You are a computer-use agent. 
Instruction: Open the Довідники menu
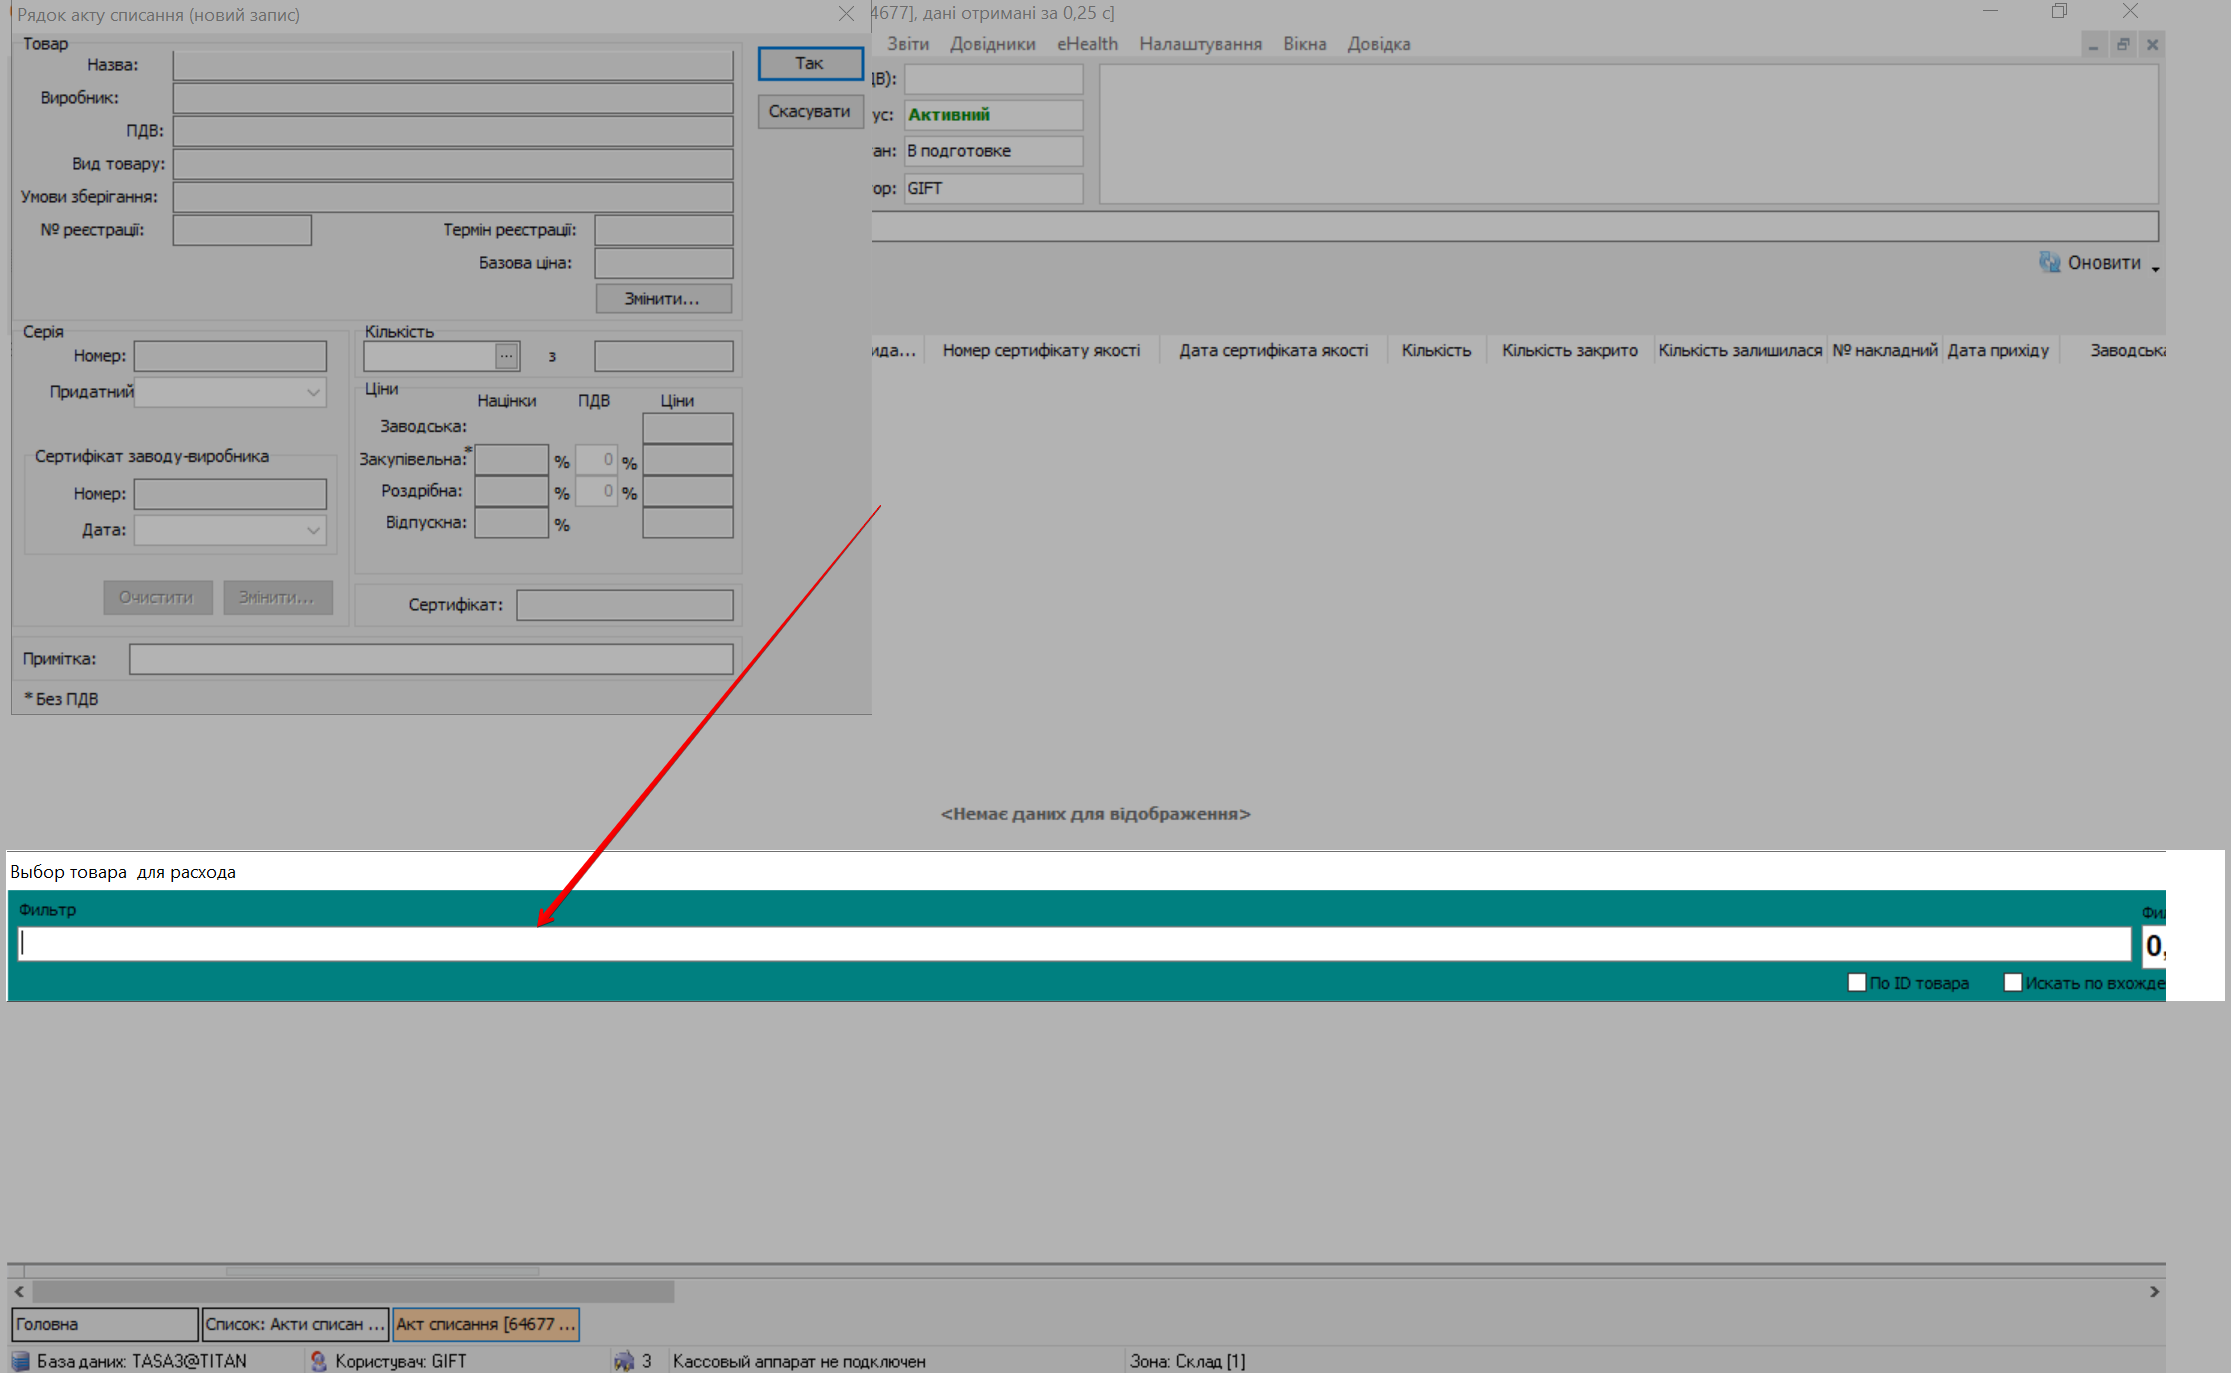pos(992,44)
